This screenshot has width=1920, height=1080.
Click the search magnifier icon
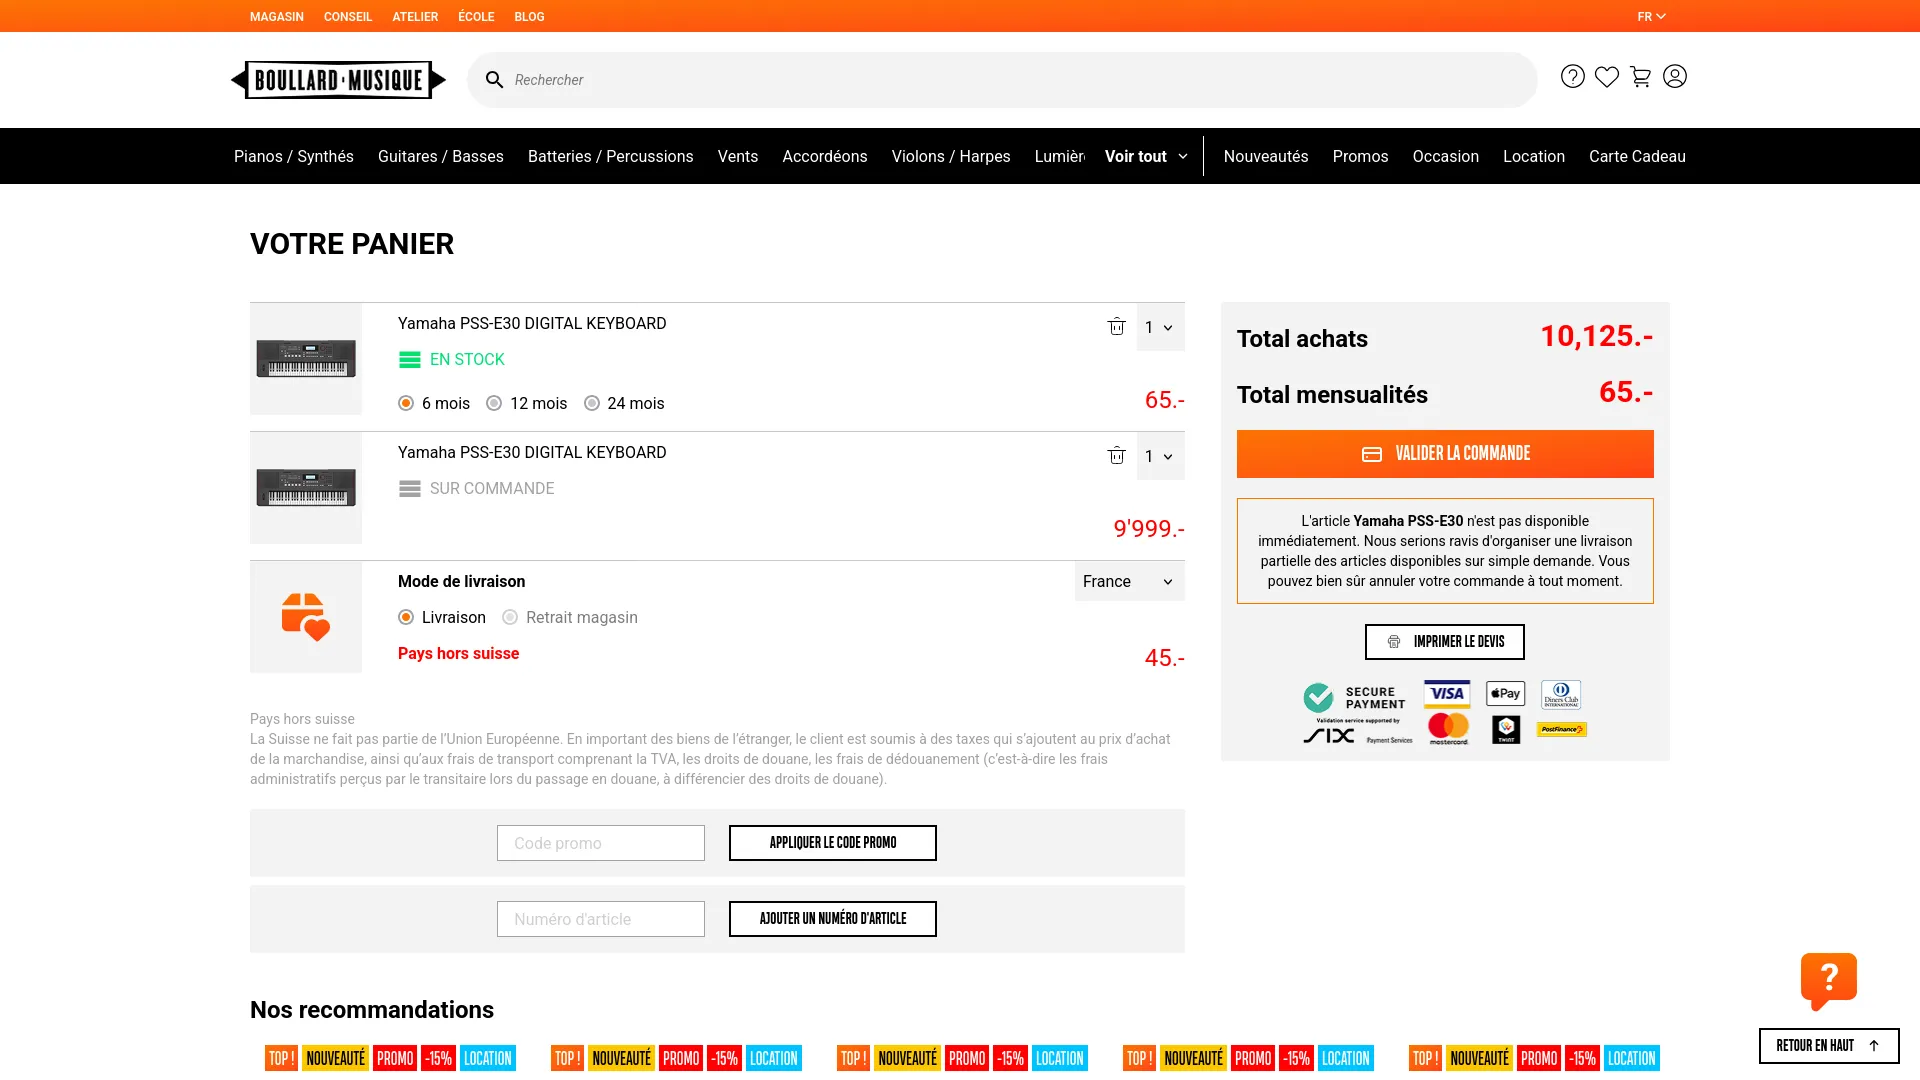point(494,80)
